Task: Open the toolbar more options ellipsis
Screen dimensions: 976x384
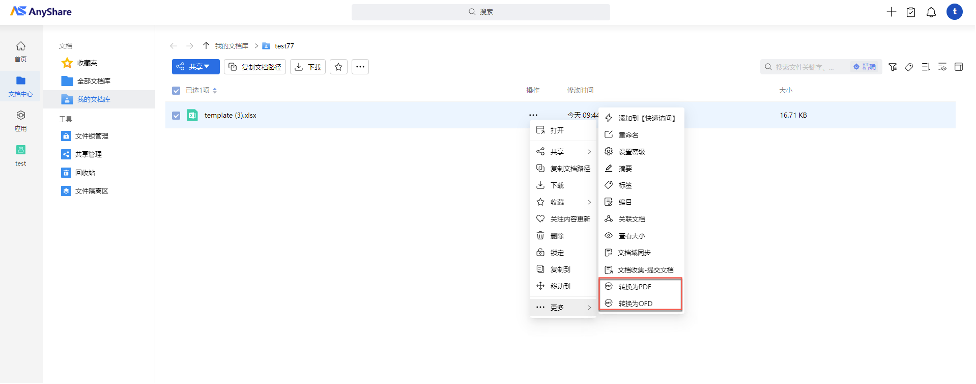Action: click(360, 67)
